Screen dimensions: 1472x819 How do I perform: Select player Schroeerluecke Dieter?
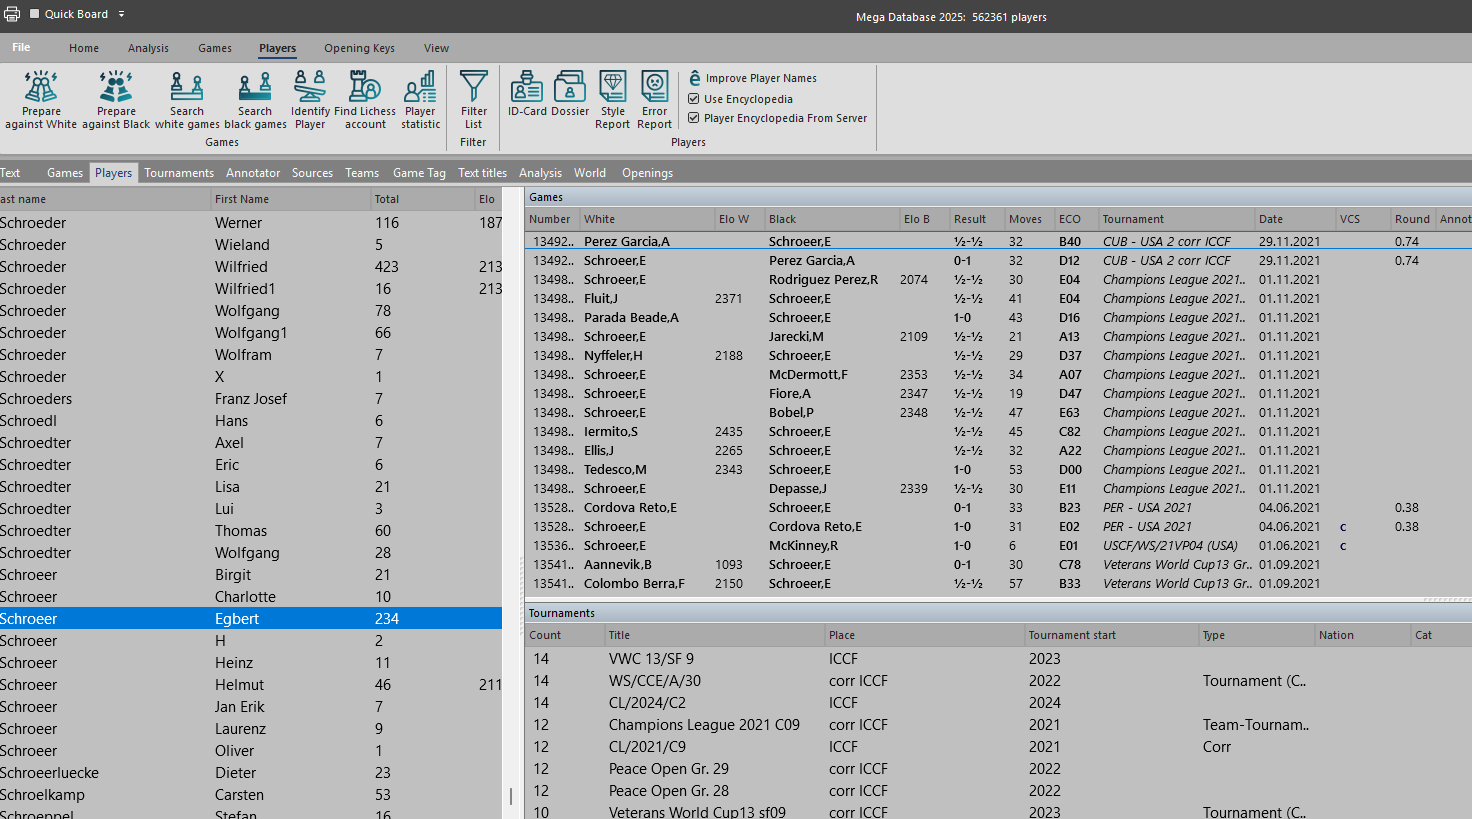(x=251, y=773)
